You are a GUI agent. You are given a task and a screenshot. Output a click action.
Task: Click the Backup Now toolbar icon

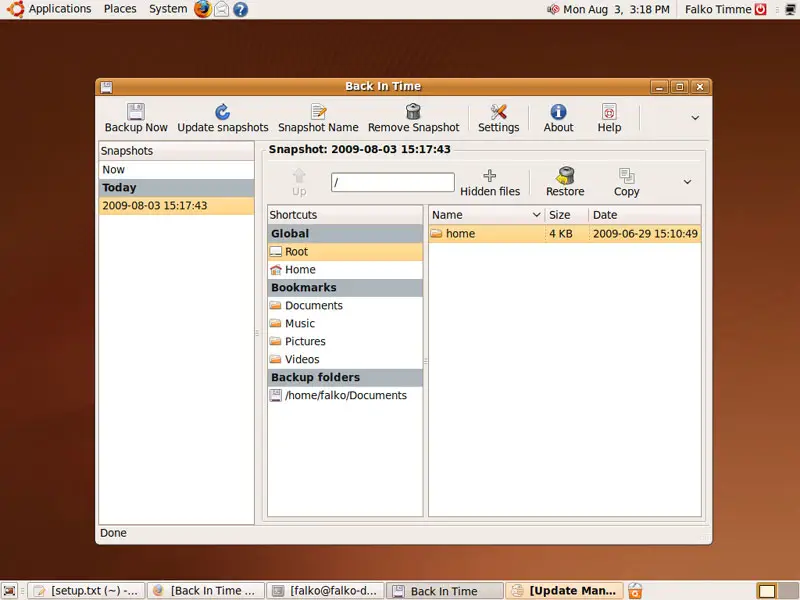(136, 112)
